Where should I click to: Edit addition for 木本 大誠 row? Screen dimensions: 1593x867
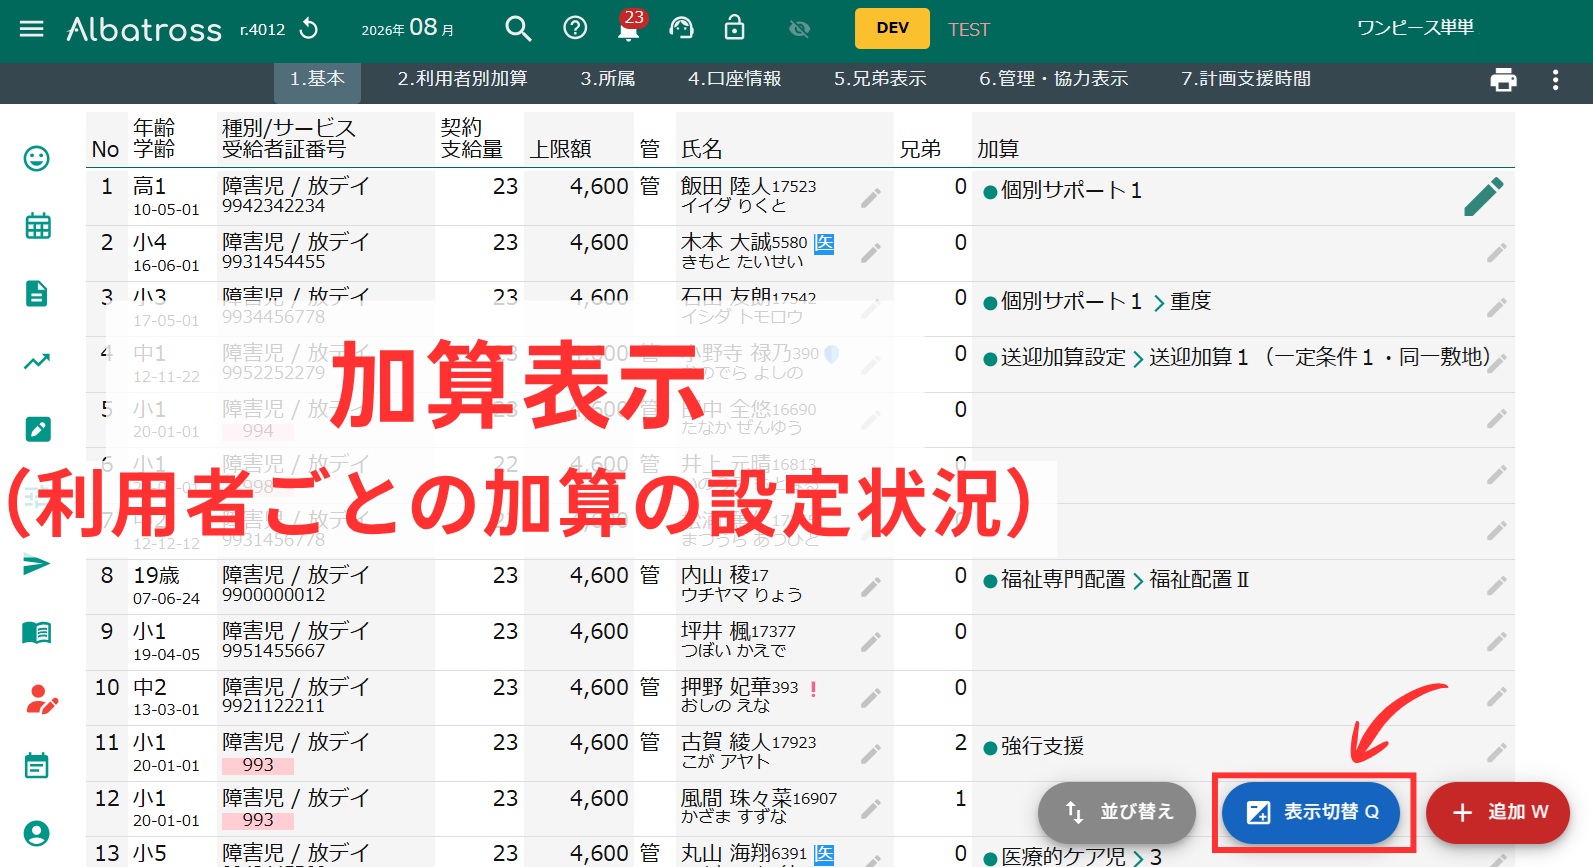[1497, 253]
